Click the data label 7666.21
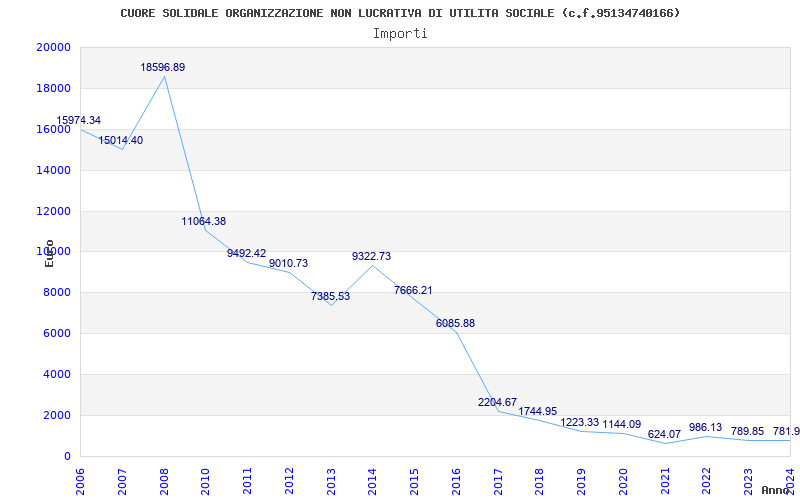Screen dimensions: 800x500 (413, 290)
